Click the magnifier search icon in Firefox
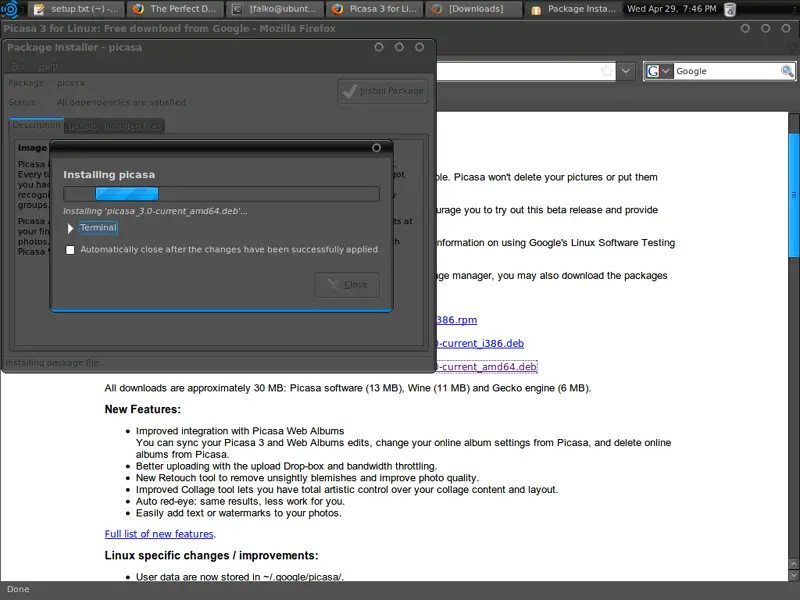Screen dimensions: 800x600 coord(787,71)
